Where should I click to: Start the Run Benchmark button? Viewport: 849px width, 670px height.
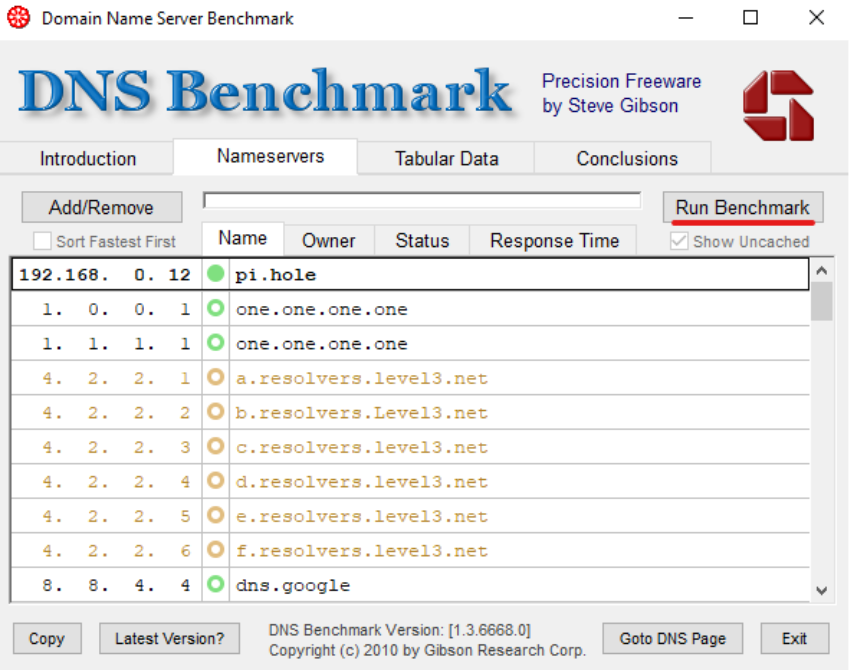coord(743,207)
